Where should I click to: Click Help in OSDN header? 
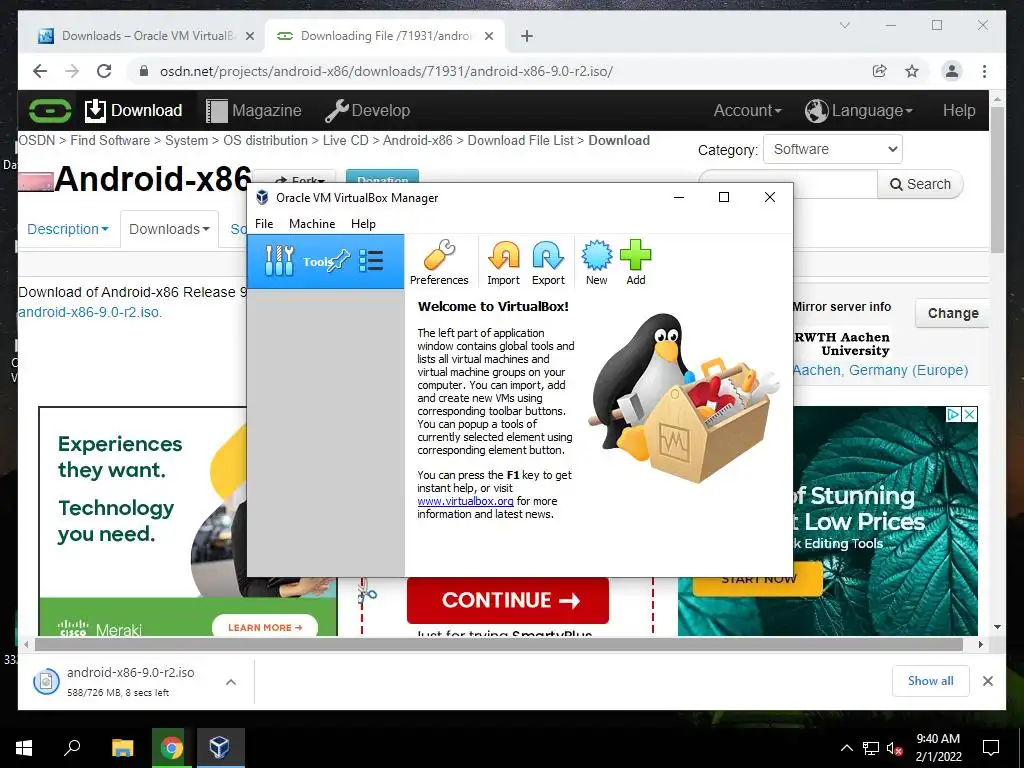tap(959, 110)
